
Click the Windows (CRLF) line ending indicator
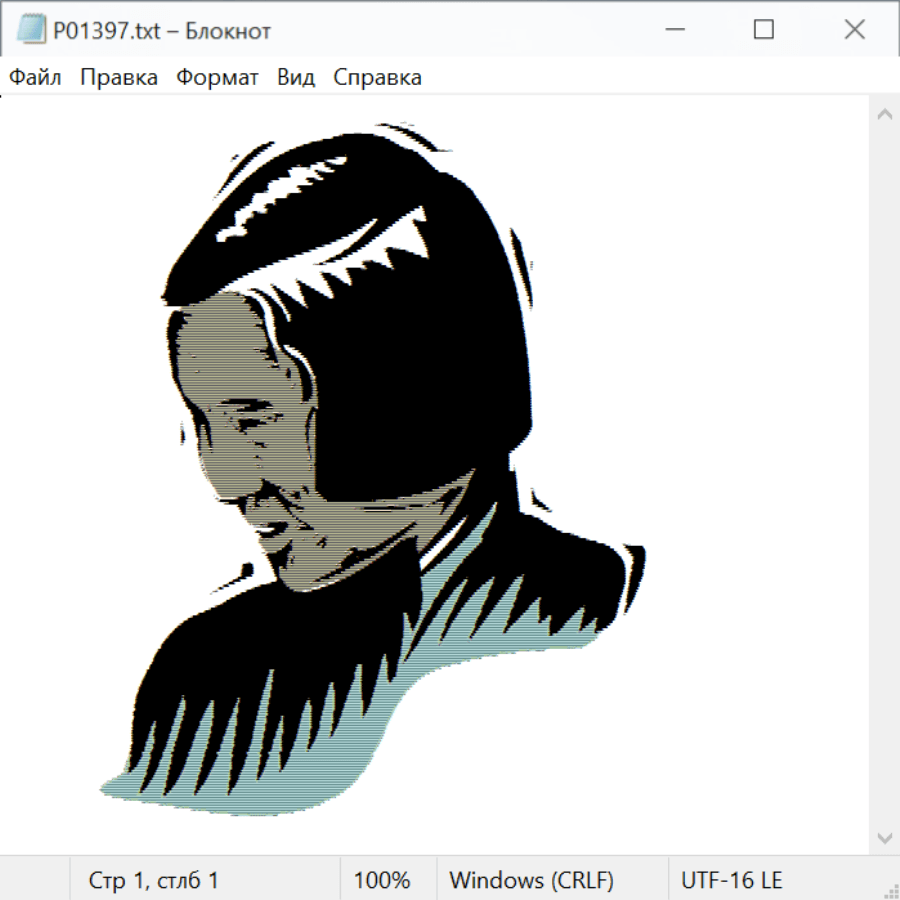click(531, 880)
